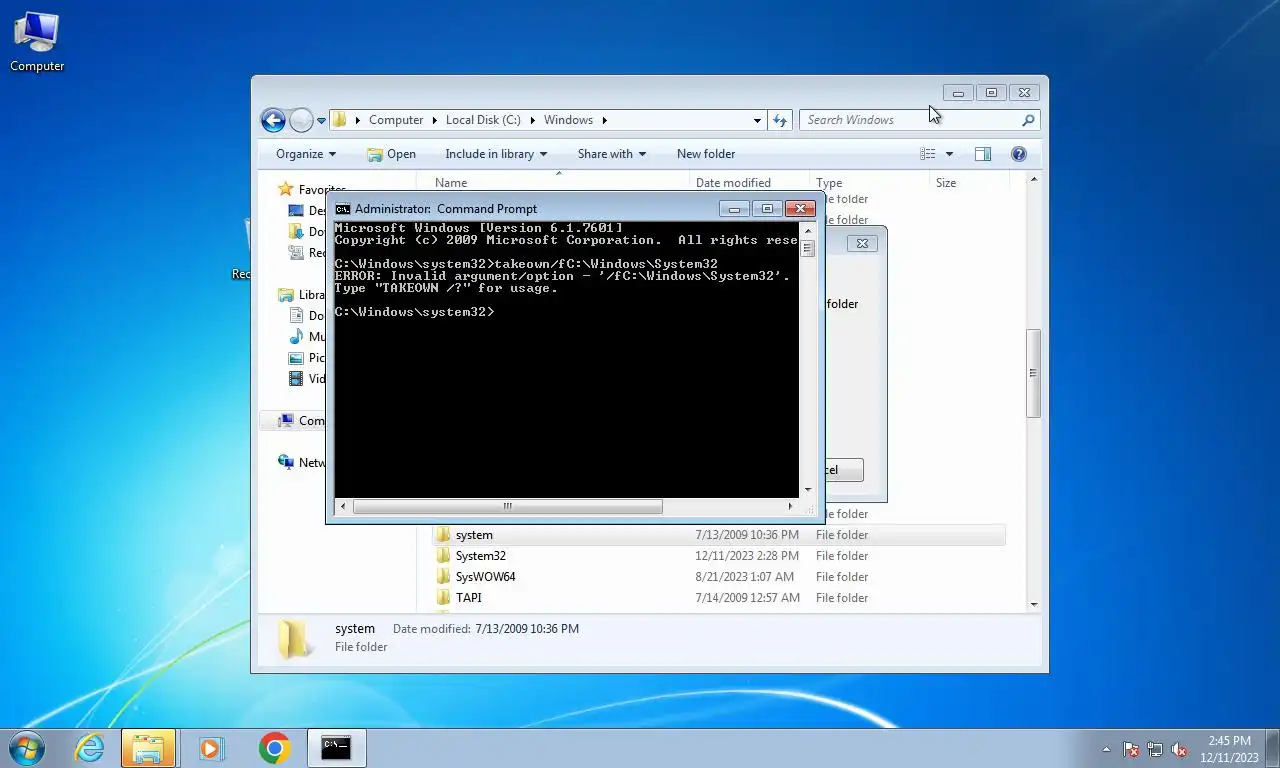Viewport: 1280px width, 768px height.
Task: Open the views more options dropdown arrow
Action: click(949, 154)
